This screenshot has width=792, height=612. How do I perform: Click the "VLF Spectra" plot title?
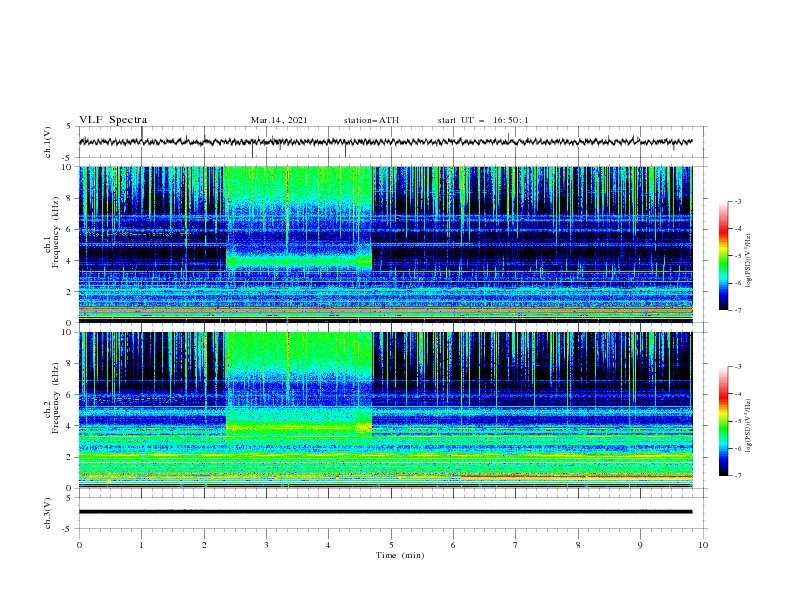point(113,120)
